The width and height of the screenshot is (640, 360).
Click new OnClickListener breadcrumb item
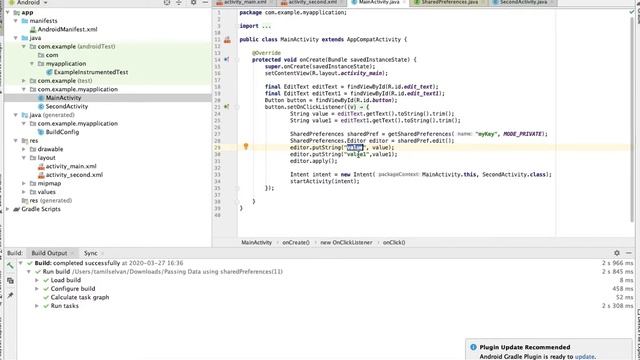tap(346, 243)
